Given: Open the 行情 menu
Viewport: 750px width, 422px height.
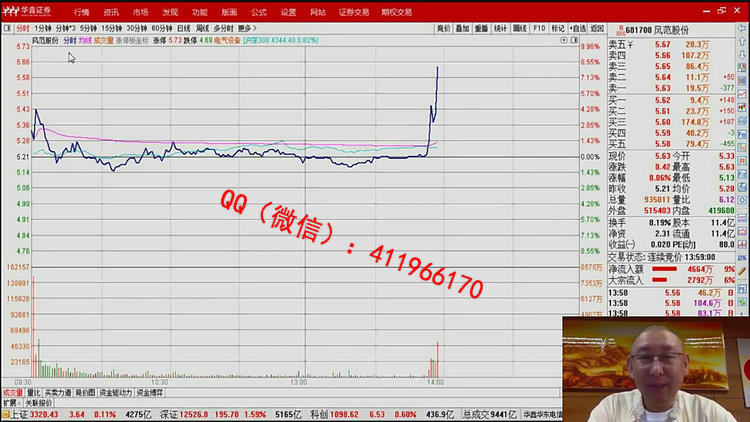Looking at the screenshot, I should click(x=81, y=12).
